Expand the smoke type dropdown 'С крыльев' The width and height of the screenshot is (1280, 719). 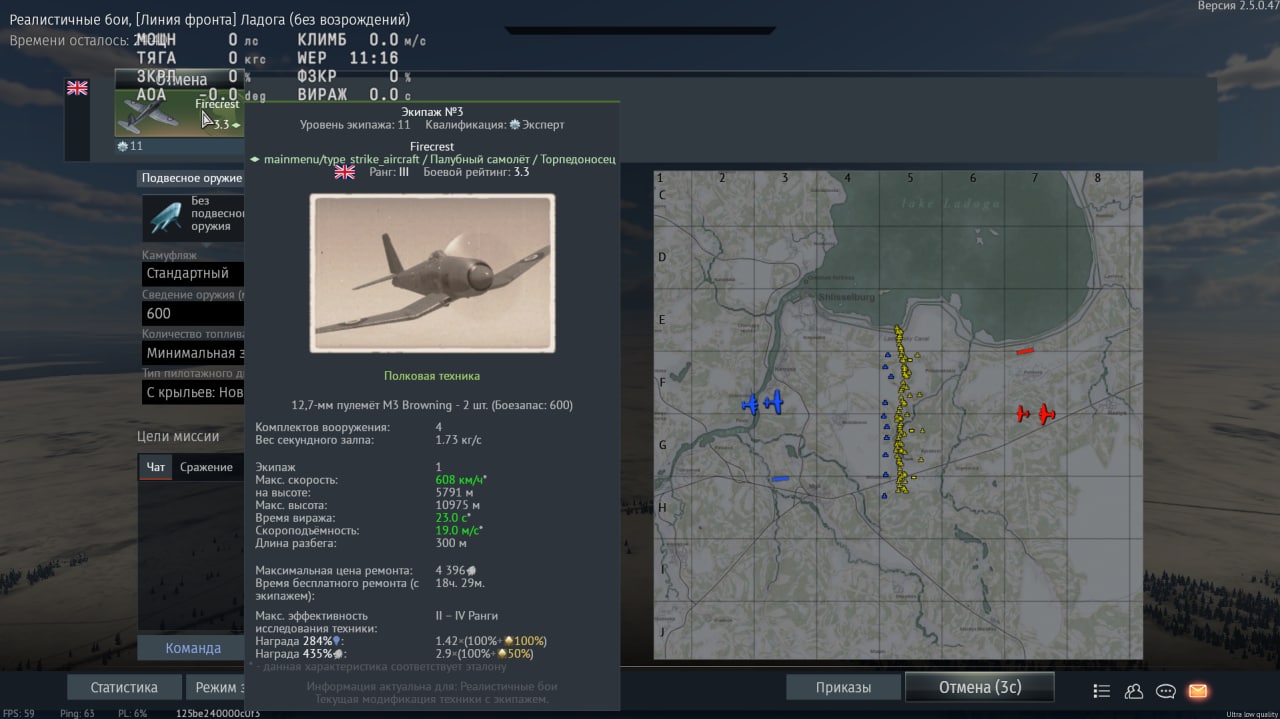pos(193,393)
